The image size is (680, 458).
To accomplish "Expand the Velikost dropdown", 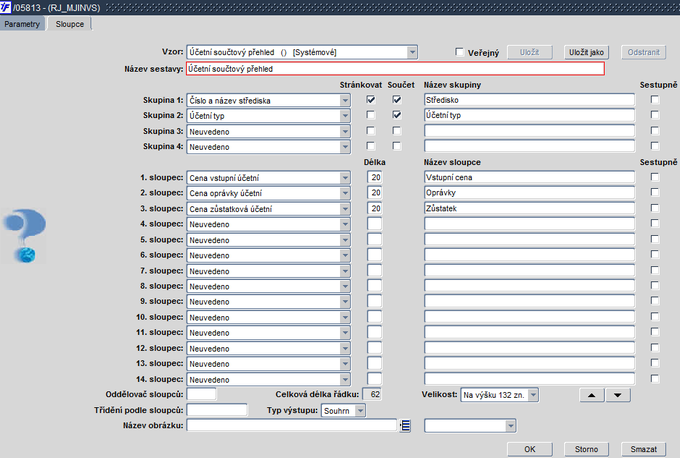I will pos(533,395).
